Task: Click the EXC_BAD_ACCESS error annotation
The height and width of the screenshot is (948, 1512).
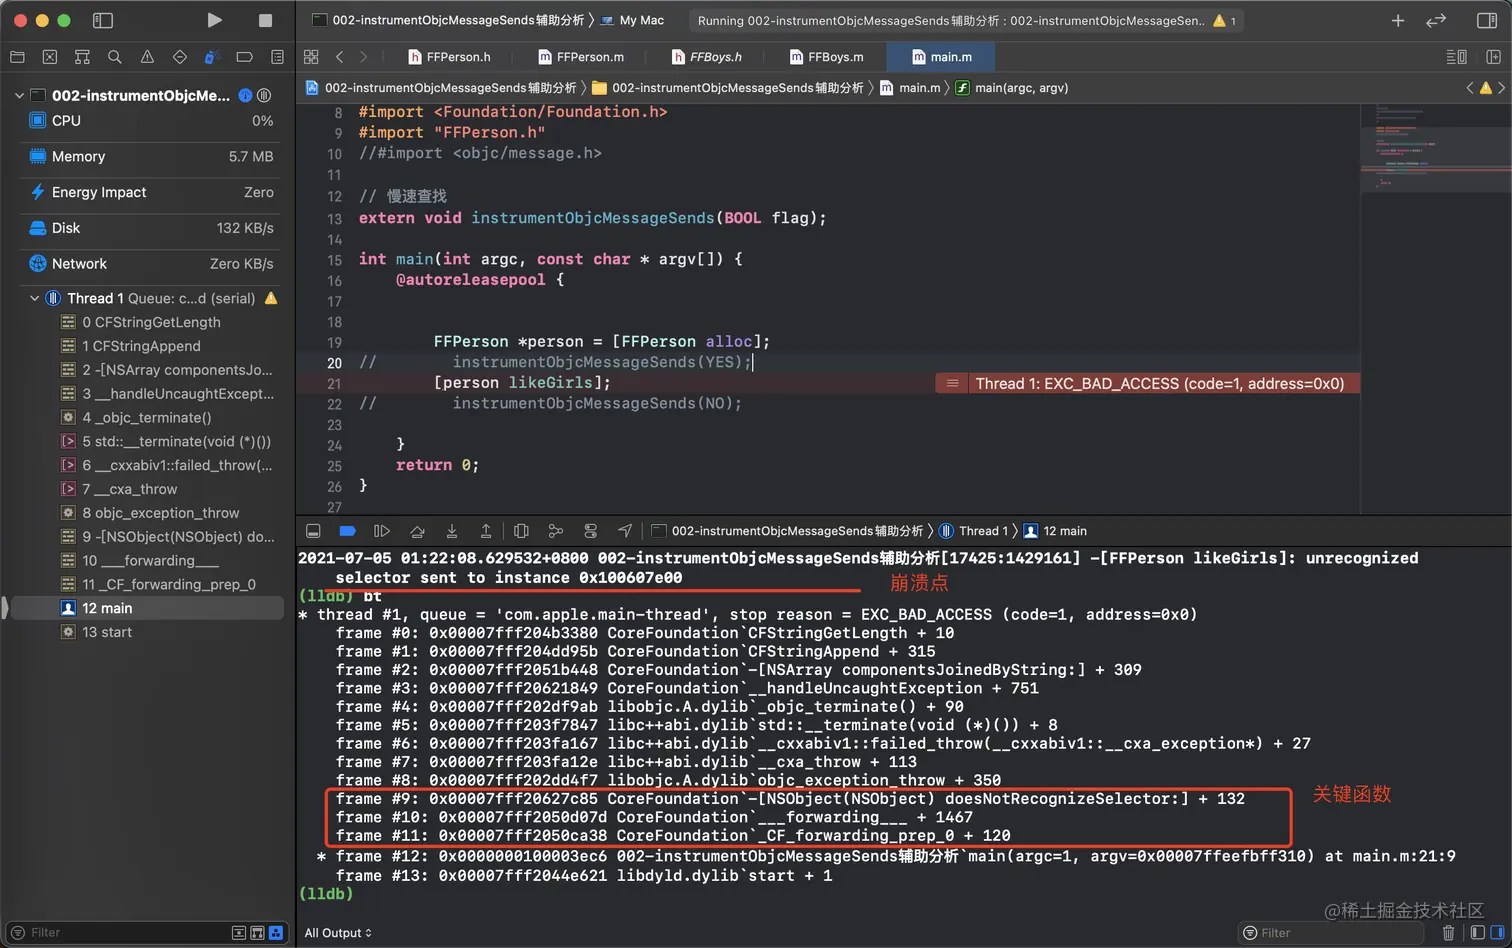Action: (1148, 384)
